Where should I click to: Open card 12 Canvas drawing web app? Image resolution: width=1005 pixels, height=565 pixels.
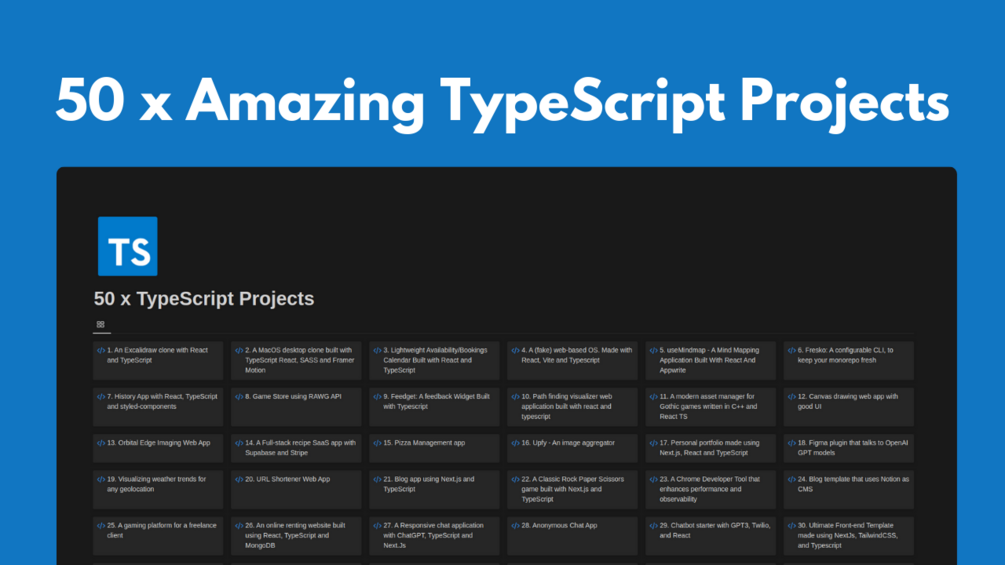click(x=849, y=407)
